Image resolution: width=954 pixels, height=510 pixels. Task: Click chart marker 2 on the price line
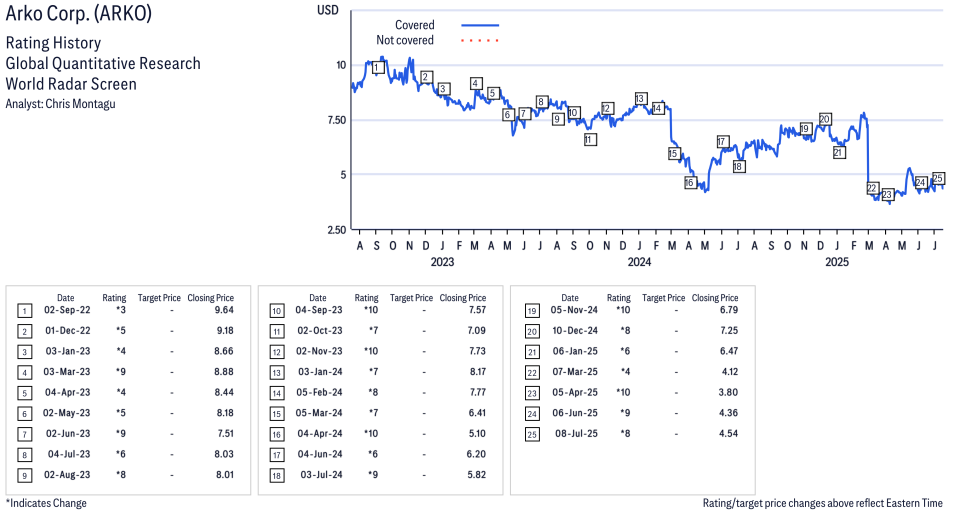tap(427, 77)
